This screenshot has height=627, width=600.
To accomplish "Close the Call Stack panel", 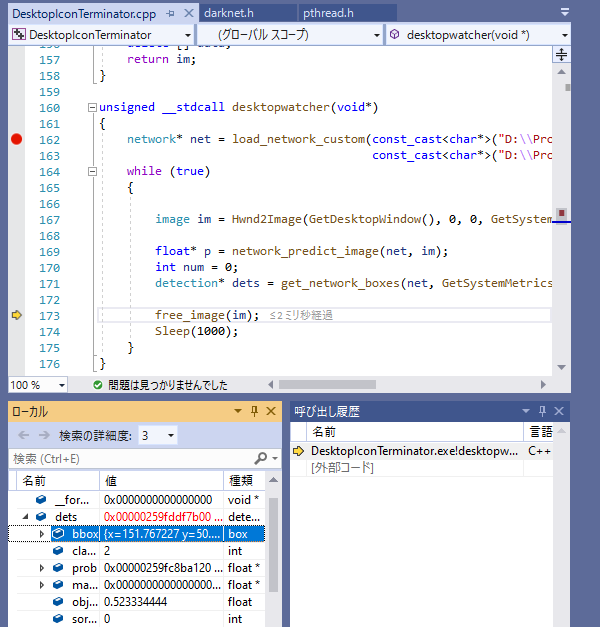I will pos(559,411).
